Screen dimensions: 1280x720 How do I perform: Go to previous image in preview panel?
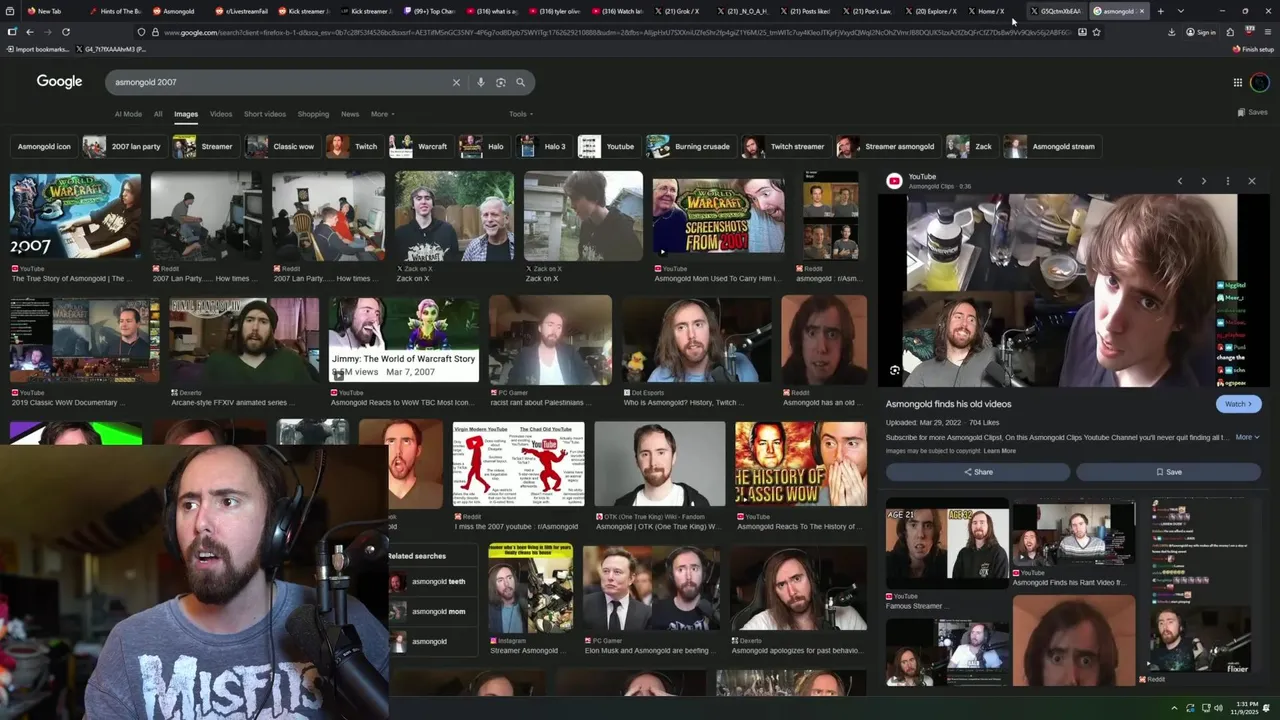(1180, 181)
